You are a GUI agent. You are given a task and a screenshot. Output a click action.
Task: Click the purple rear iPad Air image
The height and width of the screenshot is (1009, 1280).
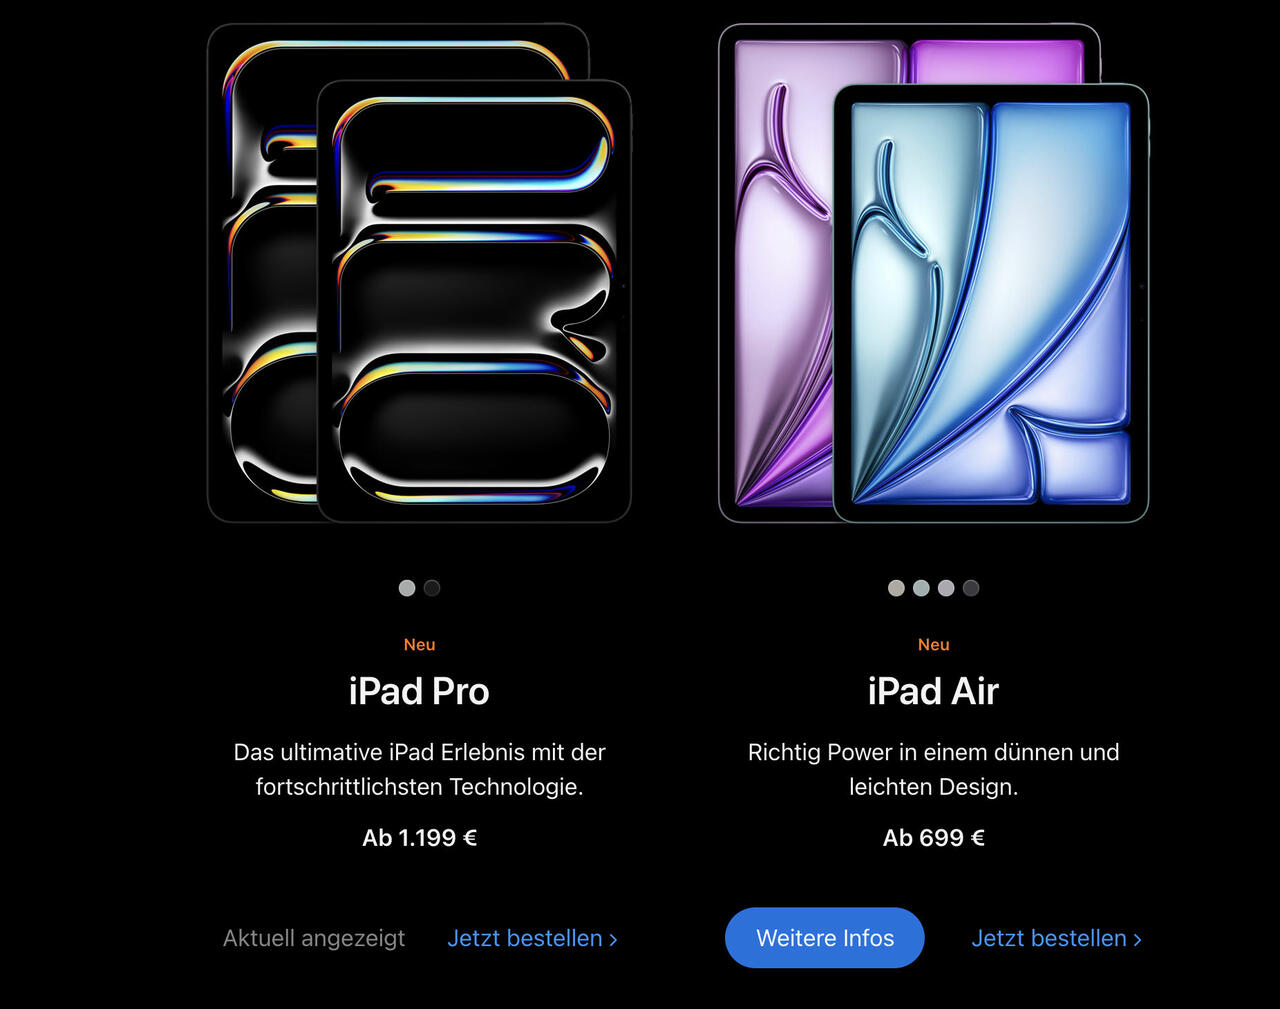pos(775,270)
